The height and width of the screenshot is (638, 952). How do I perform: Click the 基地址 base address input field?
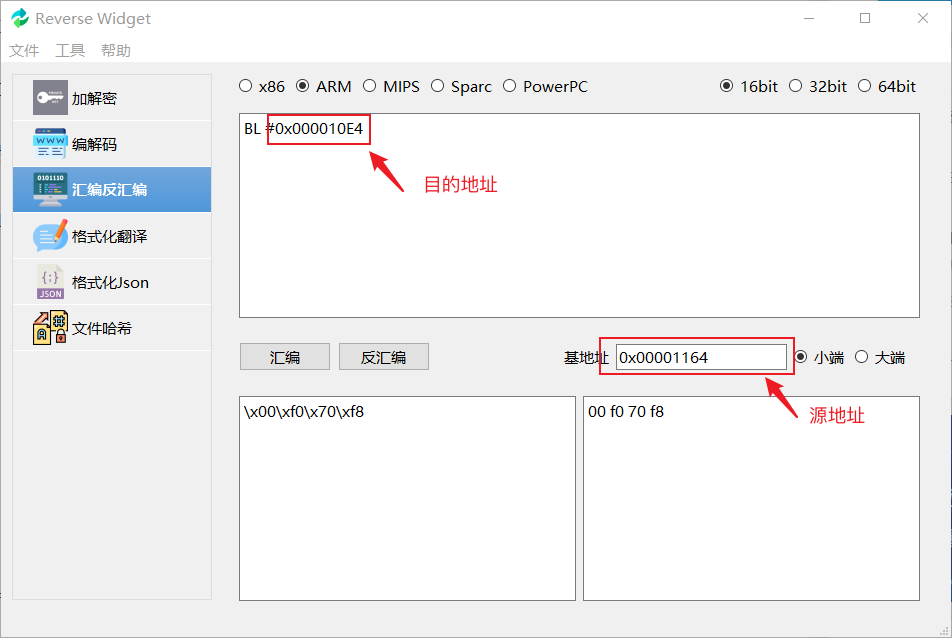pyautogui.click(x=701, y=357)
